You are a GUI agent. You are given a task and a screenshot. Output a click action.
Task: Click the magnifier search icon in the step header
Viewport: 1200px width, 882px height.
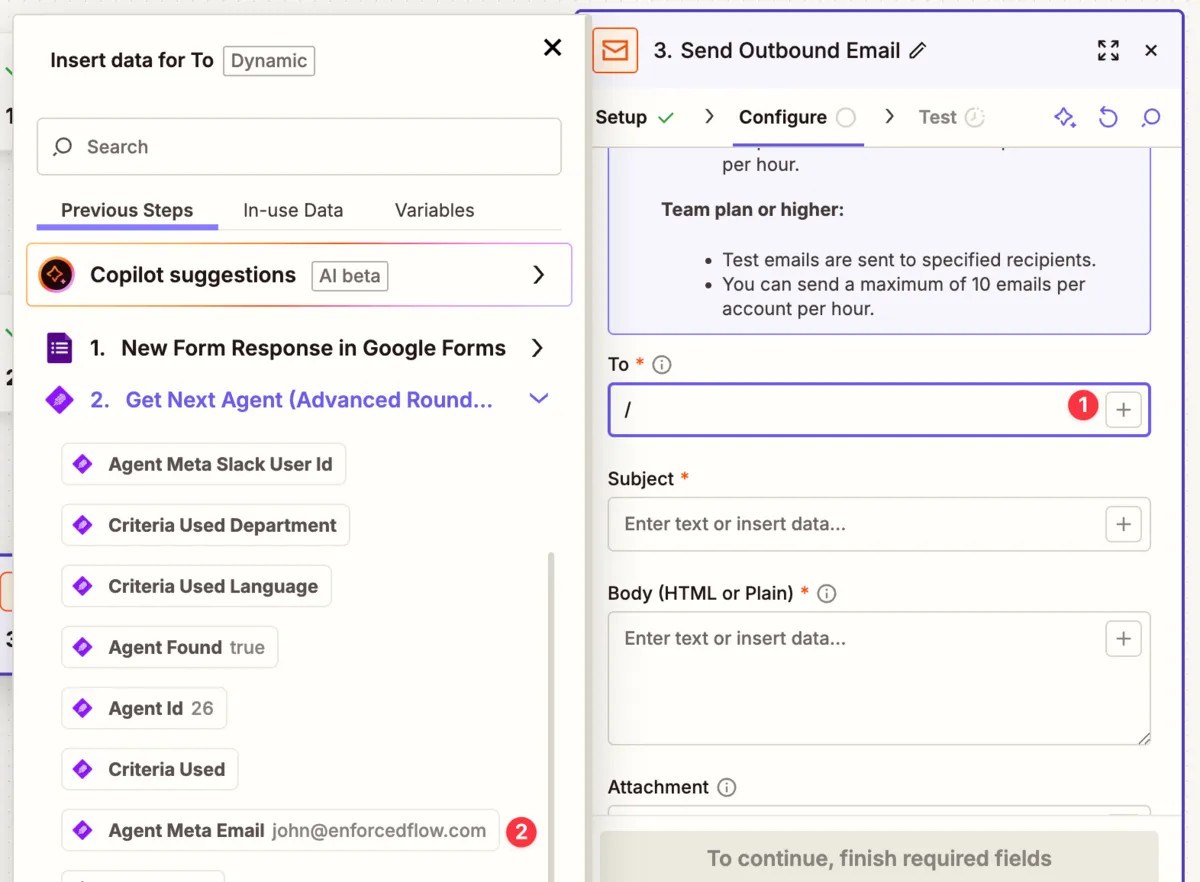(x=1150, y=117)
